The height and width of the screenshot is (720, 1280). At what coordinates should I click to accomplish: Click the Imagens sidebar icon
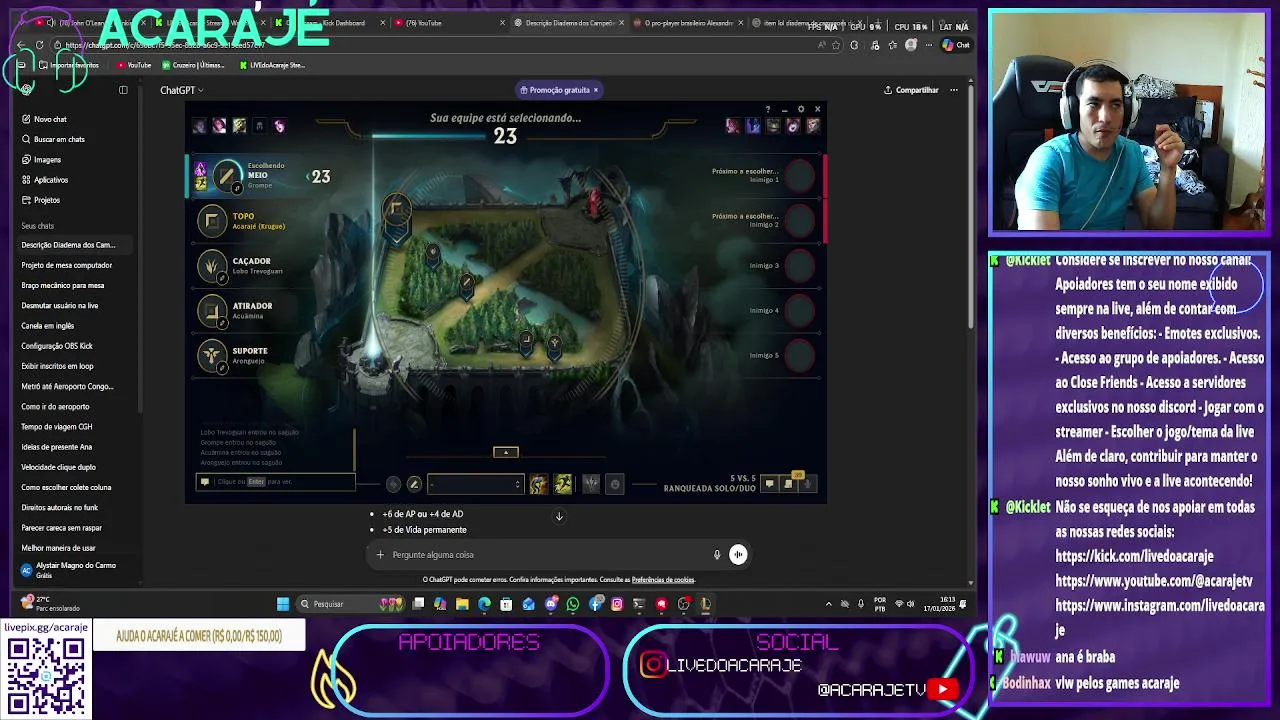click(x=26, y=159)
